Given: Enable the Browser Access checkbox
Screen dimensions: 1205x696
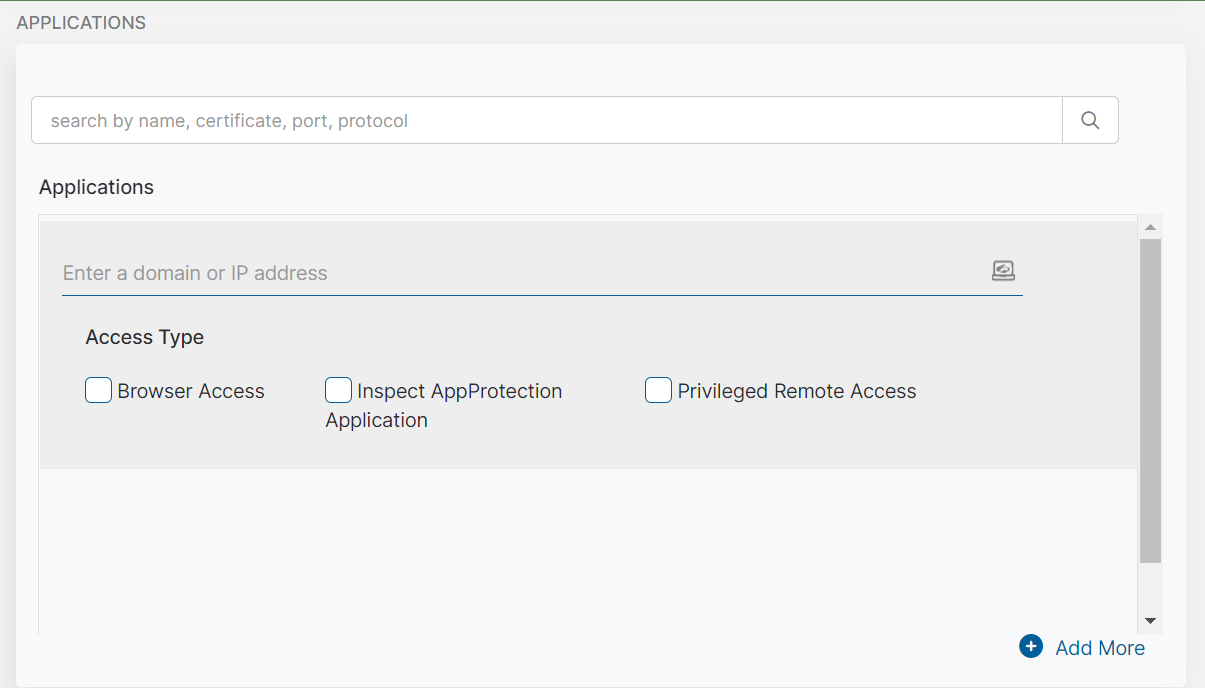Looking at the screenshot, I should coord(98,390).
